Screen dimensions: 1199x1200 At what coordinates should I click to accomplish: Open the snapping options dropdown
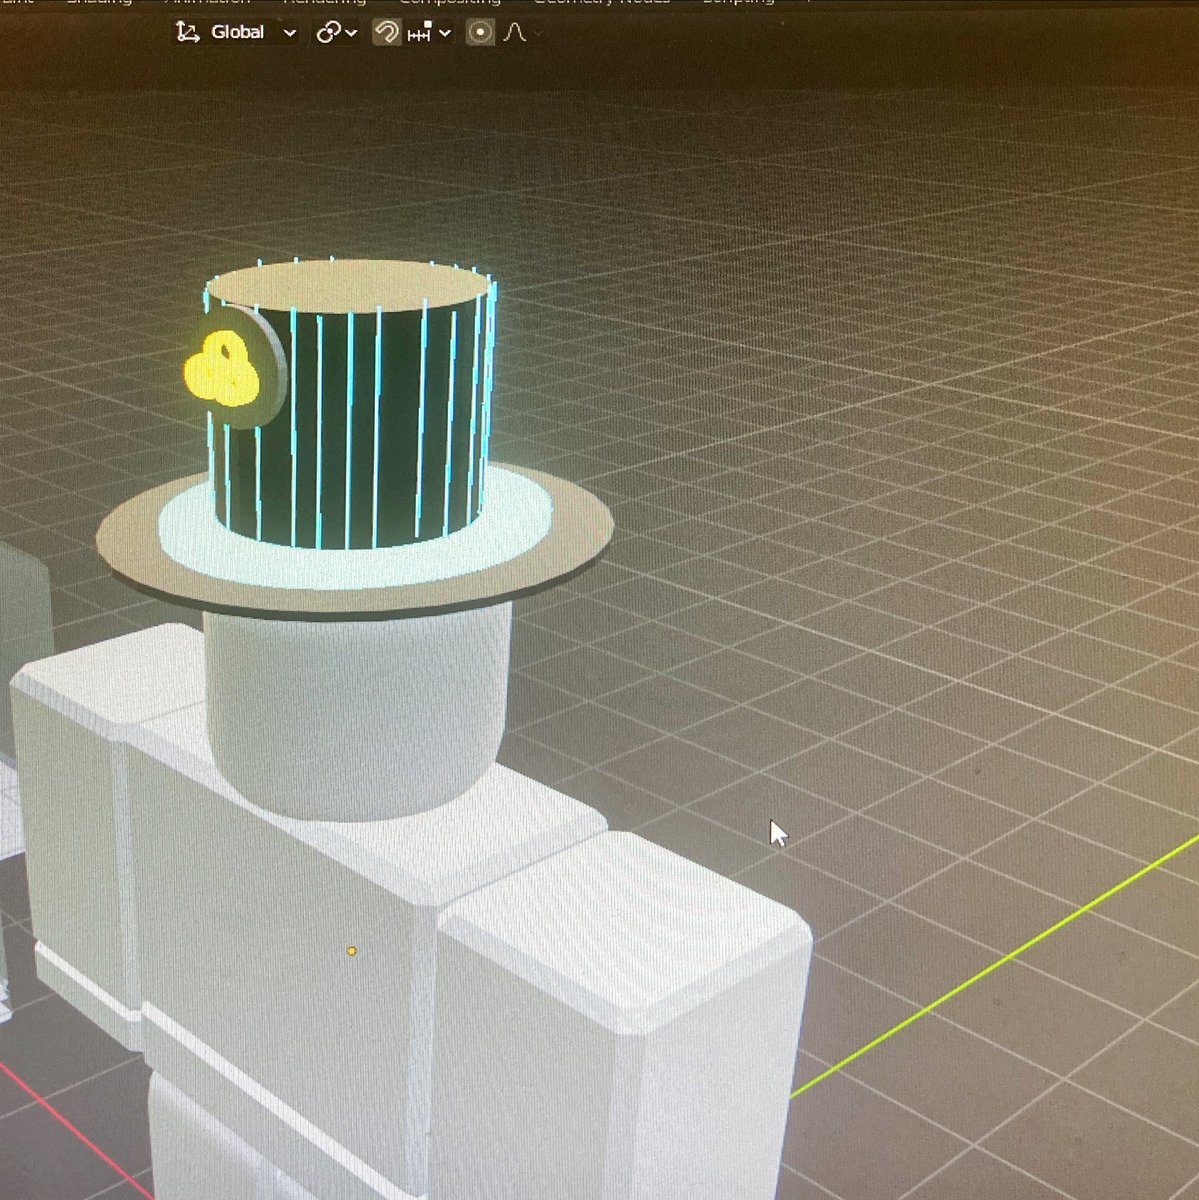[430, 33]
